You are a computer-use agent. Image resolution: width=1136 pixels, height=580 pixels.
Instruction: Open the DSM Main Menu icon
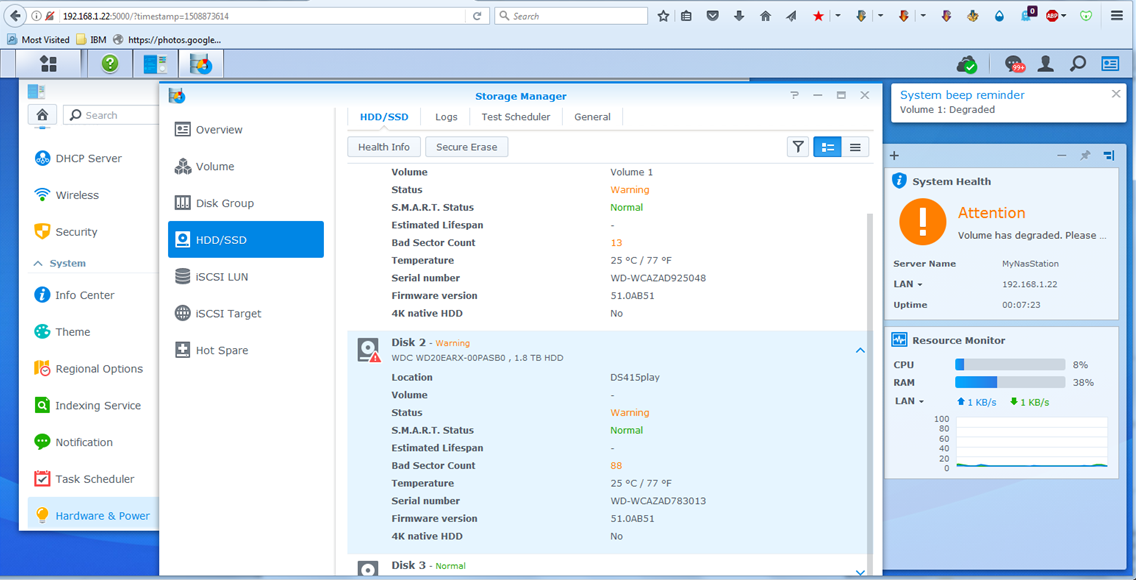pyautogui.click(x=48, y=64)
